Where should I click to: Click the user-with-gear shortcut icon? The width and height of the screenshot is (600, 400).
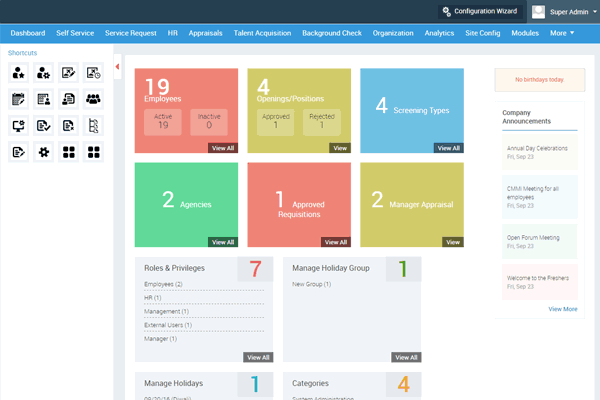(x=43, y=72)
